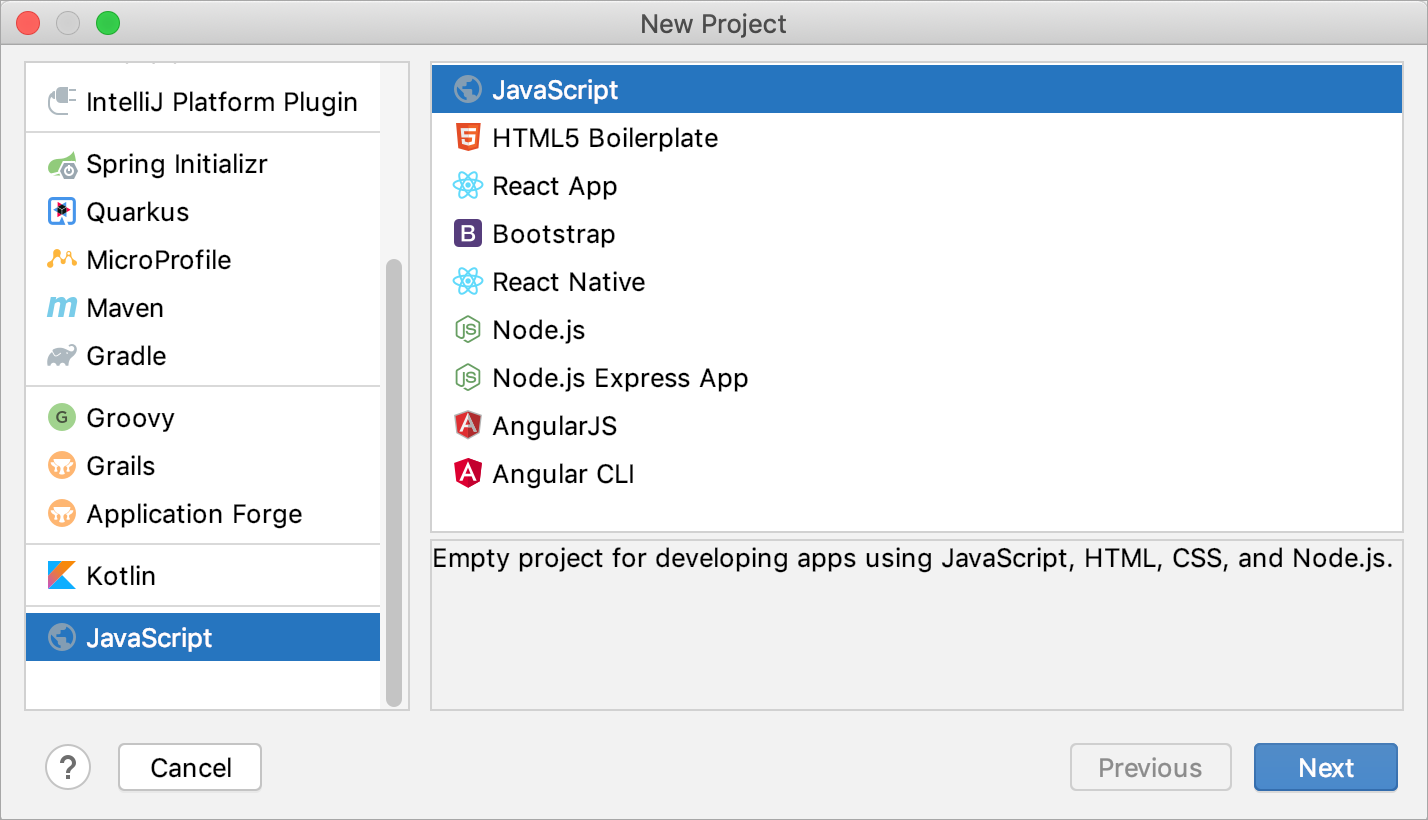Proceed with the Next button

[x=1326, y=767]
